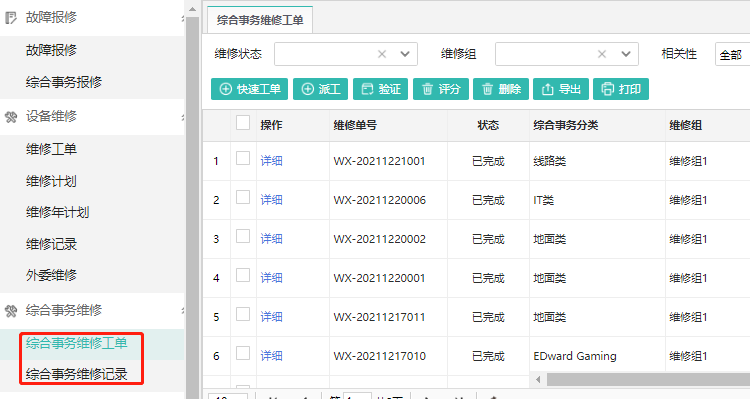Check the box for row WX-2021217010

click(243, 353)
